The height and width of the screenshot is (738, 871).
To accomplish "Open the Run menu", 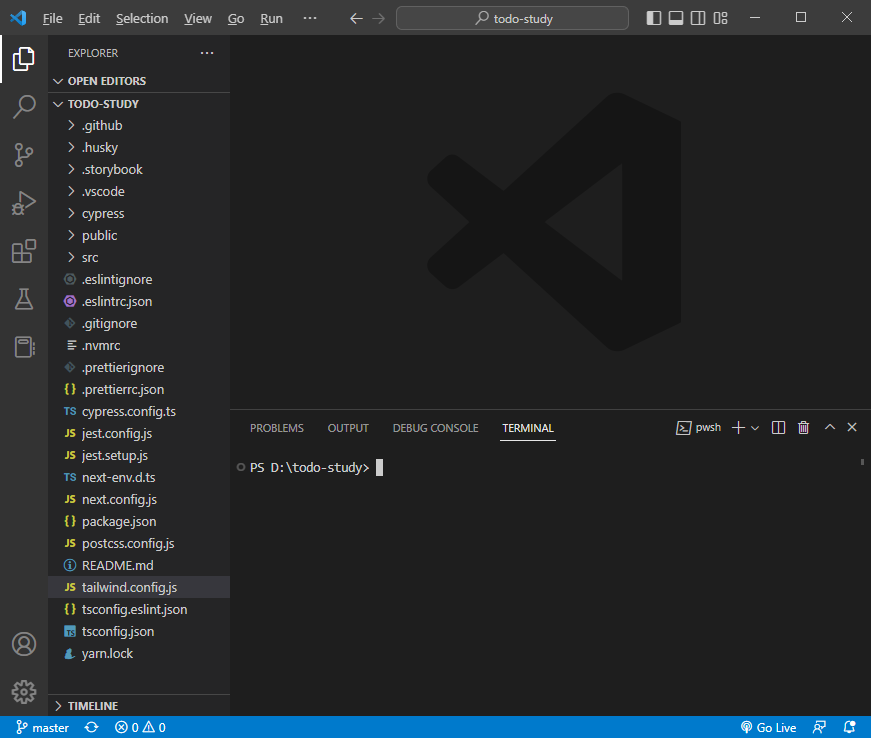I will [x=271, y=18].
